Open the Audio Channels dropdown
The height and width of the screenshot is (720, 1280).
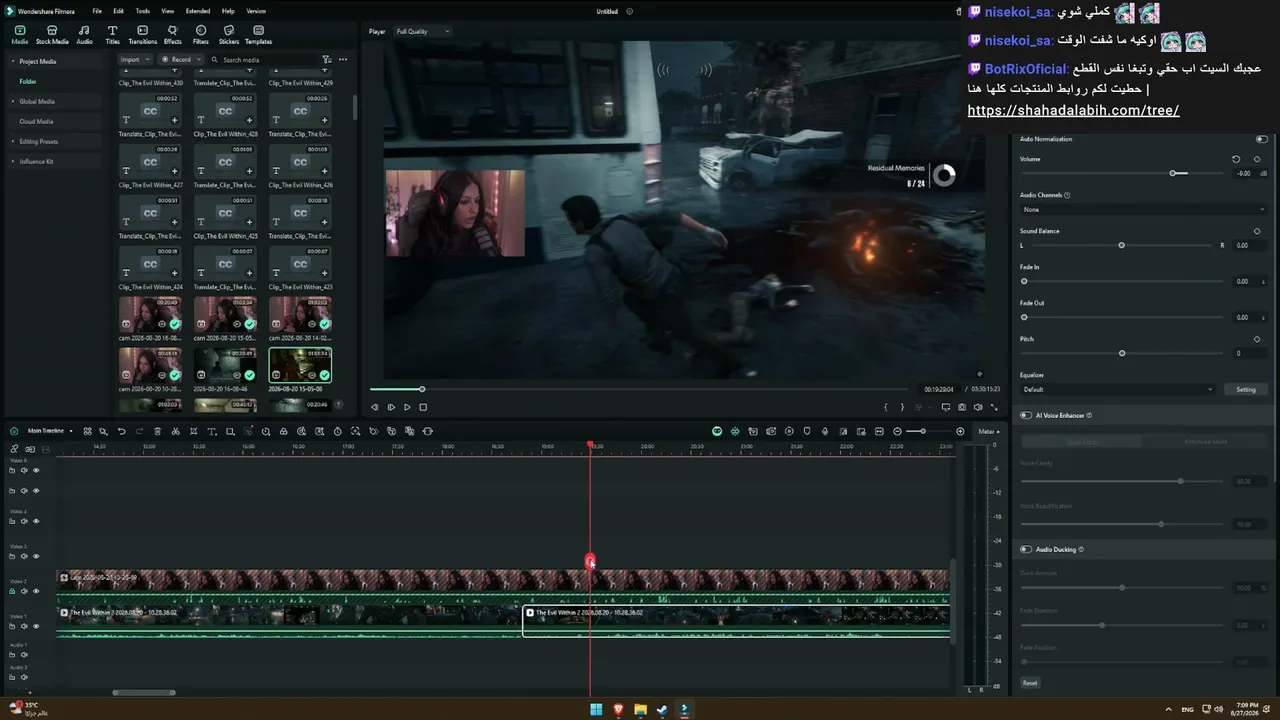[x=1143, y=209]
